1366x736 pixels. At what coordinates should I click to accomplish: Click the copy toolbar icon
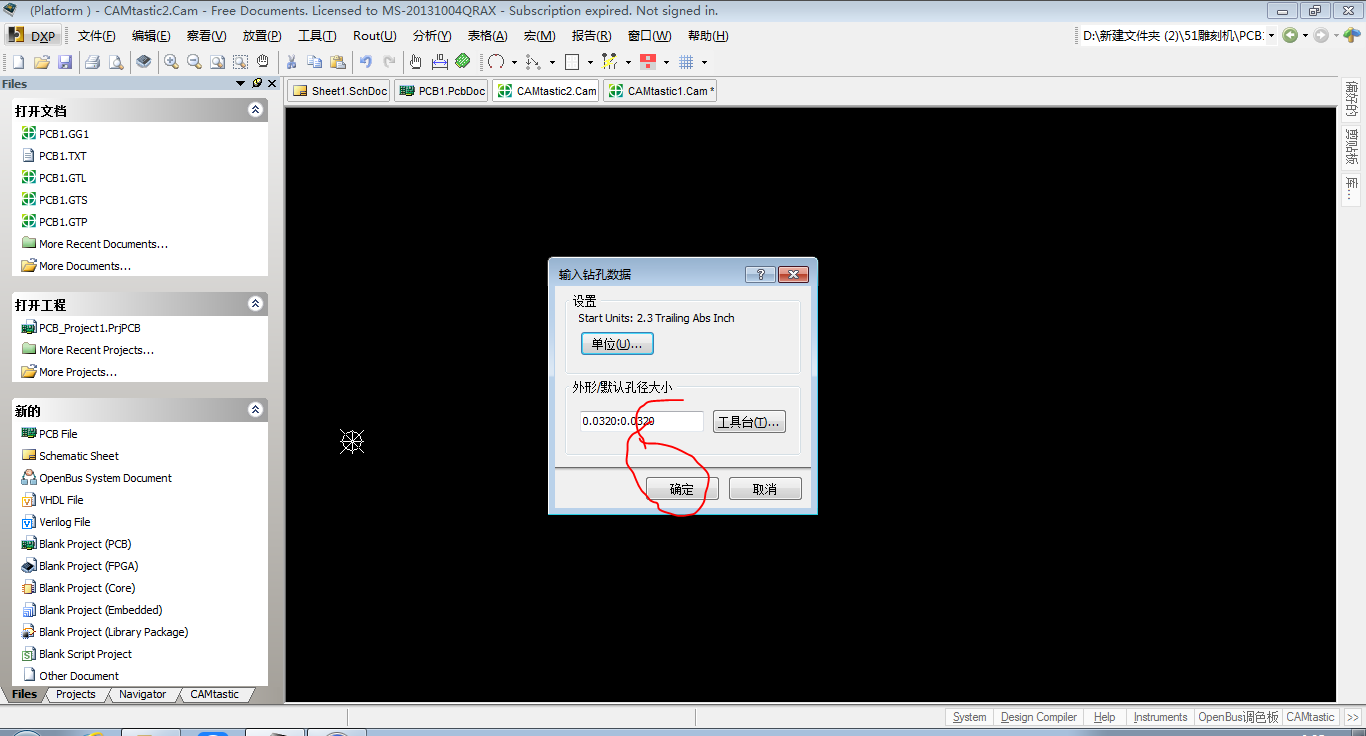pos(314,62)
